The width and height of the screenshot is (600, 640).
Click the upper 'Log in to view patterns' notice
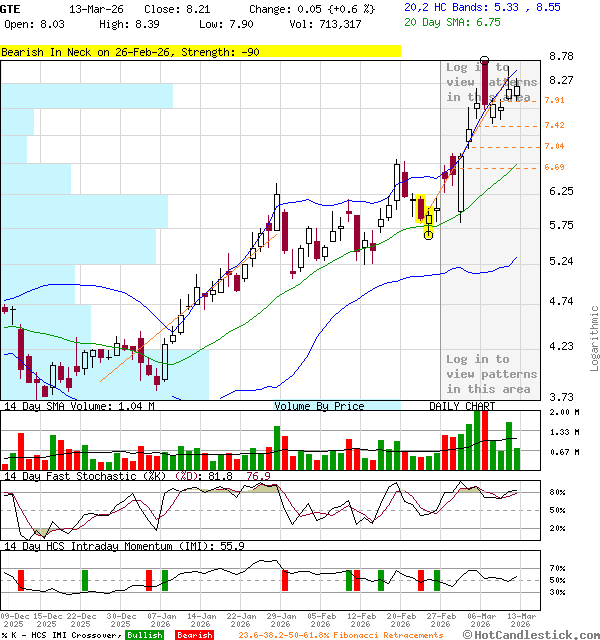pyautogui.click(x=491, y=82)
